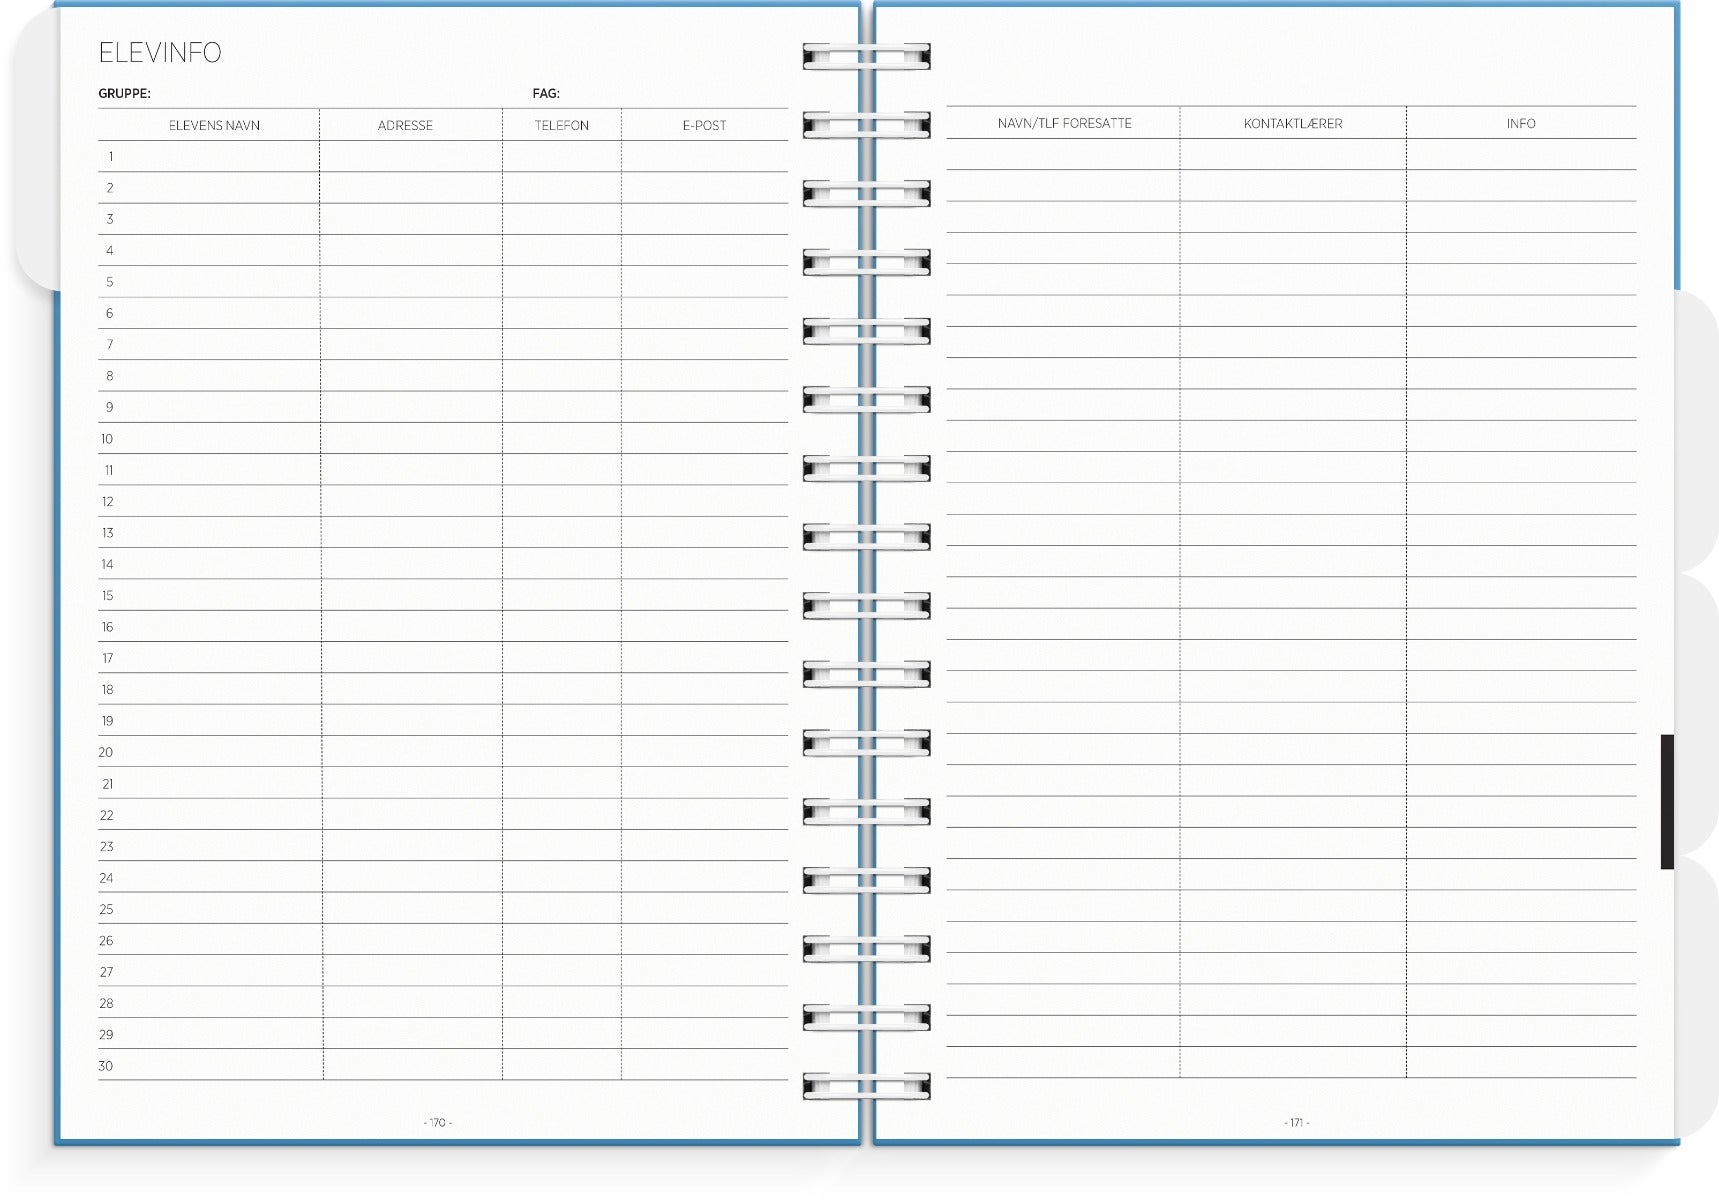Viewport: 1719px width, 1200px height.
Task: Click the address cell of row 5
Action: (410, 282)
